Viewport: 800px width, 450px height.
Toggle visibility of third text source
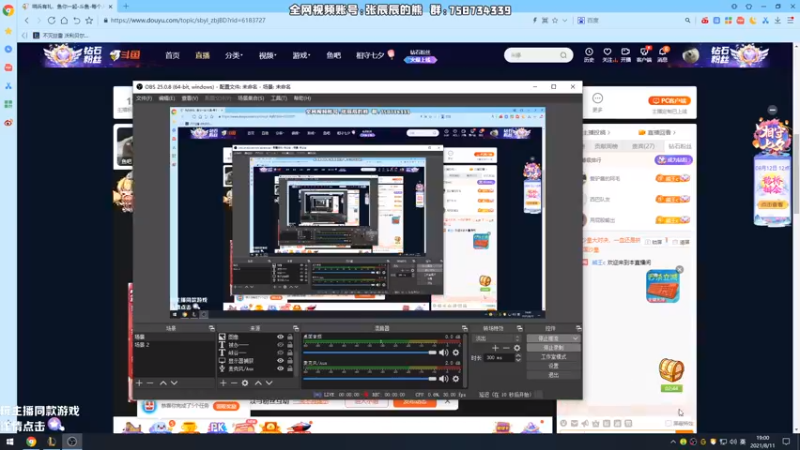click(280, 353)
